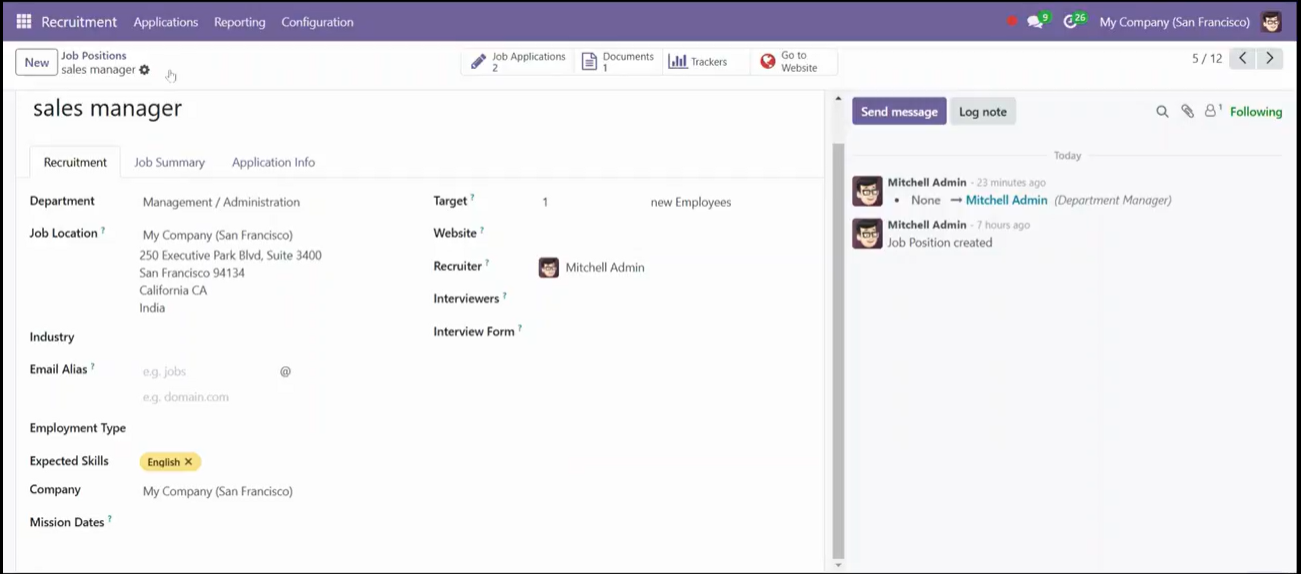Go to previous record arrow

coord(1243,59)
